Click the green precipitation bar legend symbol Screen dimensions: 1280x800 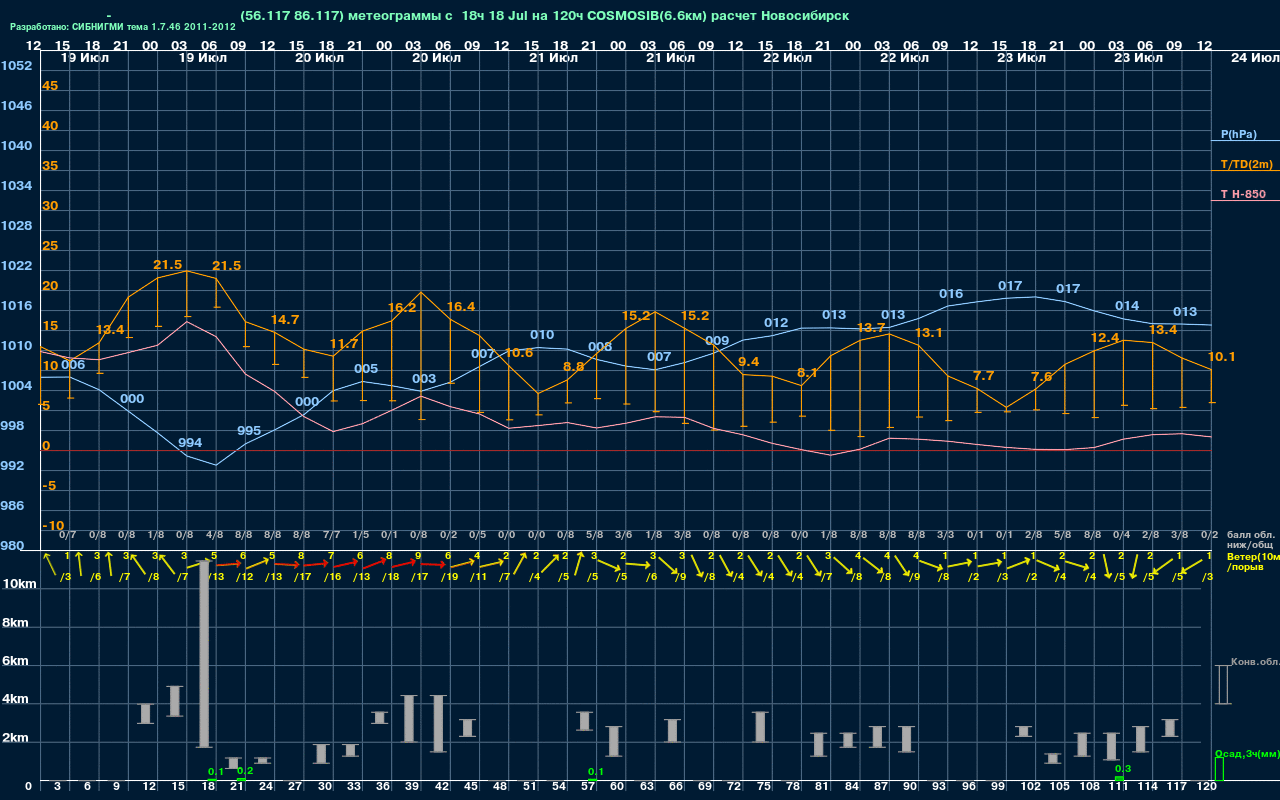click(1219, 770)
